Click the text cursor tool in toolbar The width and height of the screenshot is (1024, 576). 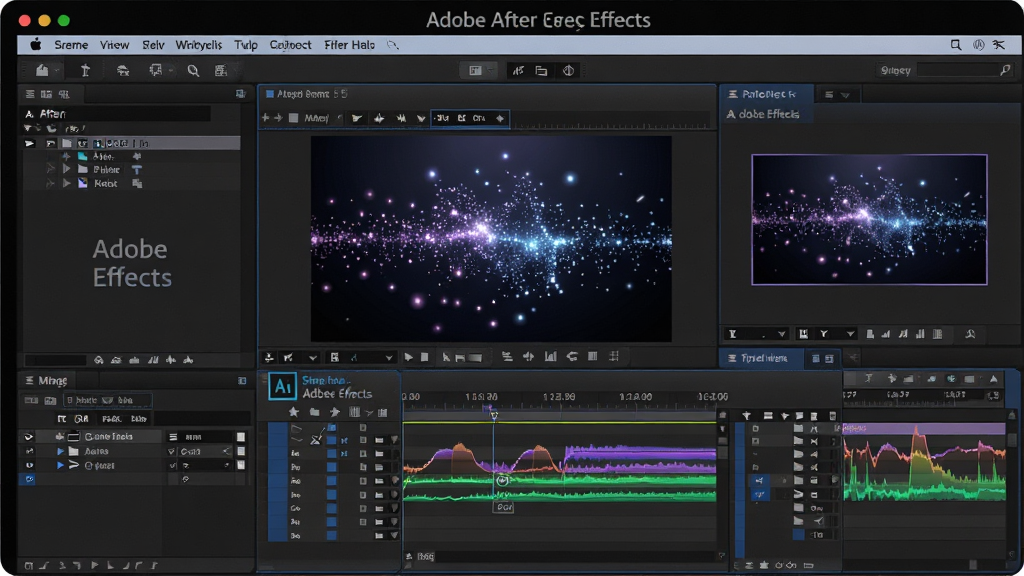pos(85,71)
